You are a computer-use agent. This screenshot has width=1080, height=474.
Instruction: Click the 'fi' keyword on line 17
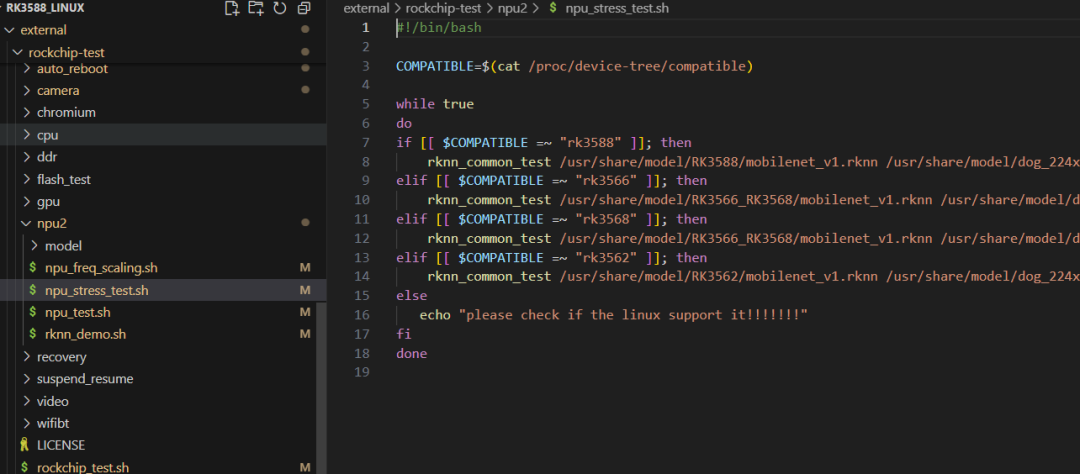404,334
